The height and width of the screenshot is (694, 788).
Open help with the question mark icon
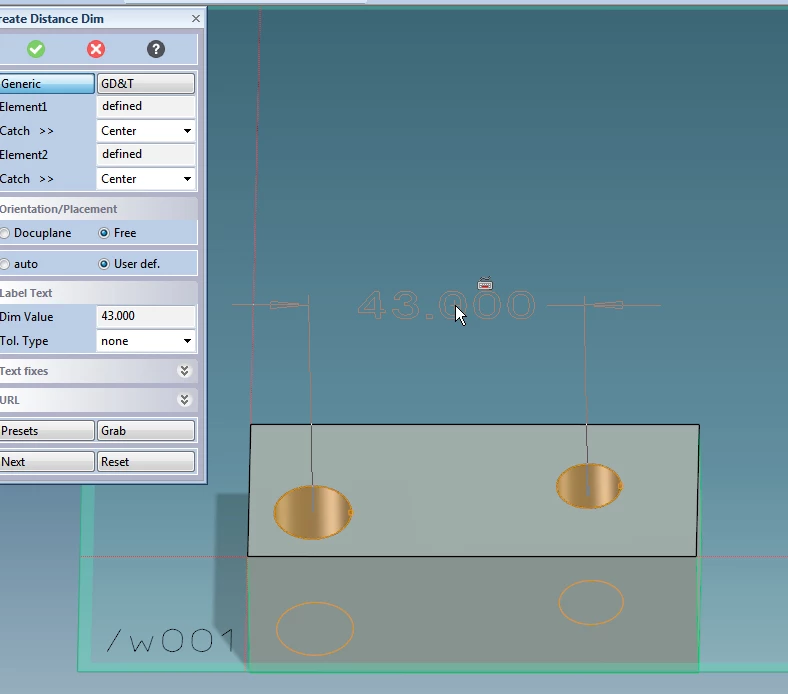[156, 49]
